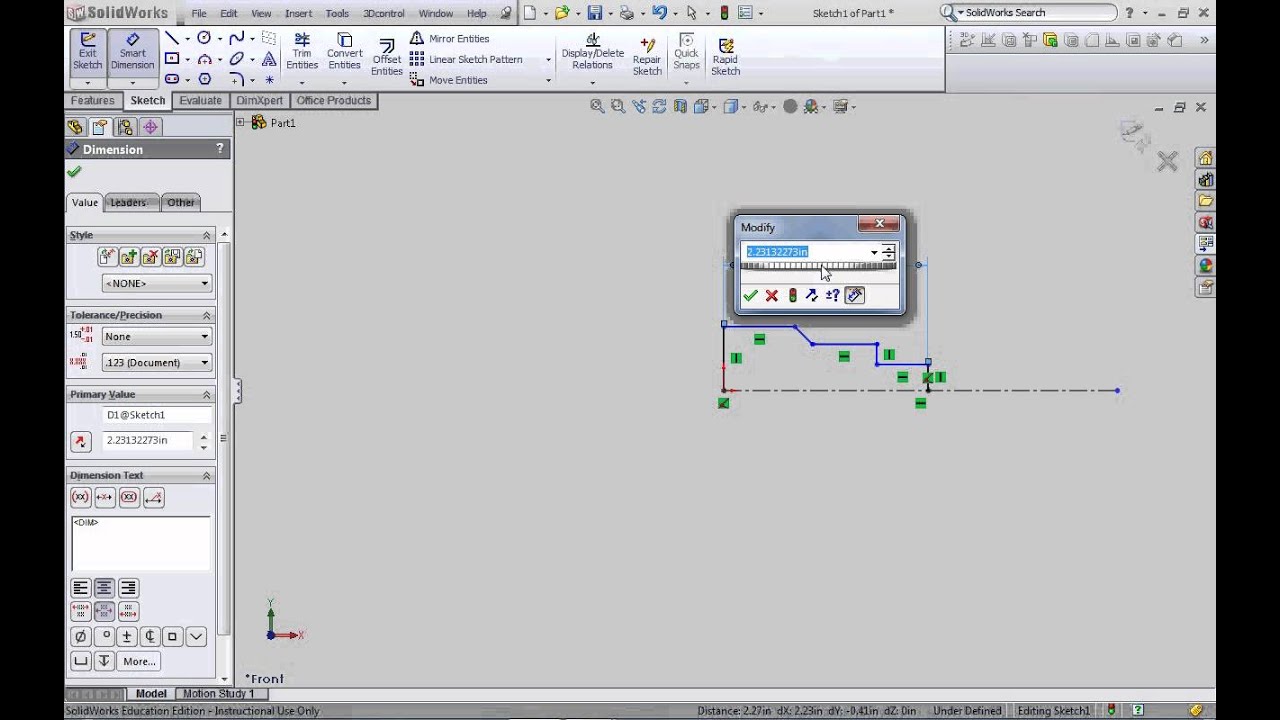Open Design Library tab in task pane

(x=1206, y=180)
